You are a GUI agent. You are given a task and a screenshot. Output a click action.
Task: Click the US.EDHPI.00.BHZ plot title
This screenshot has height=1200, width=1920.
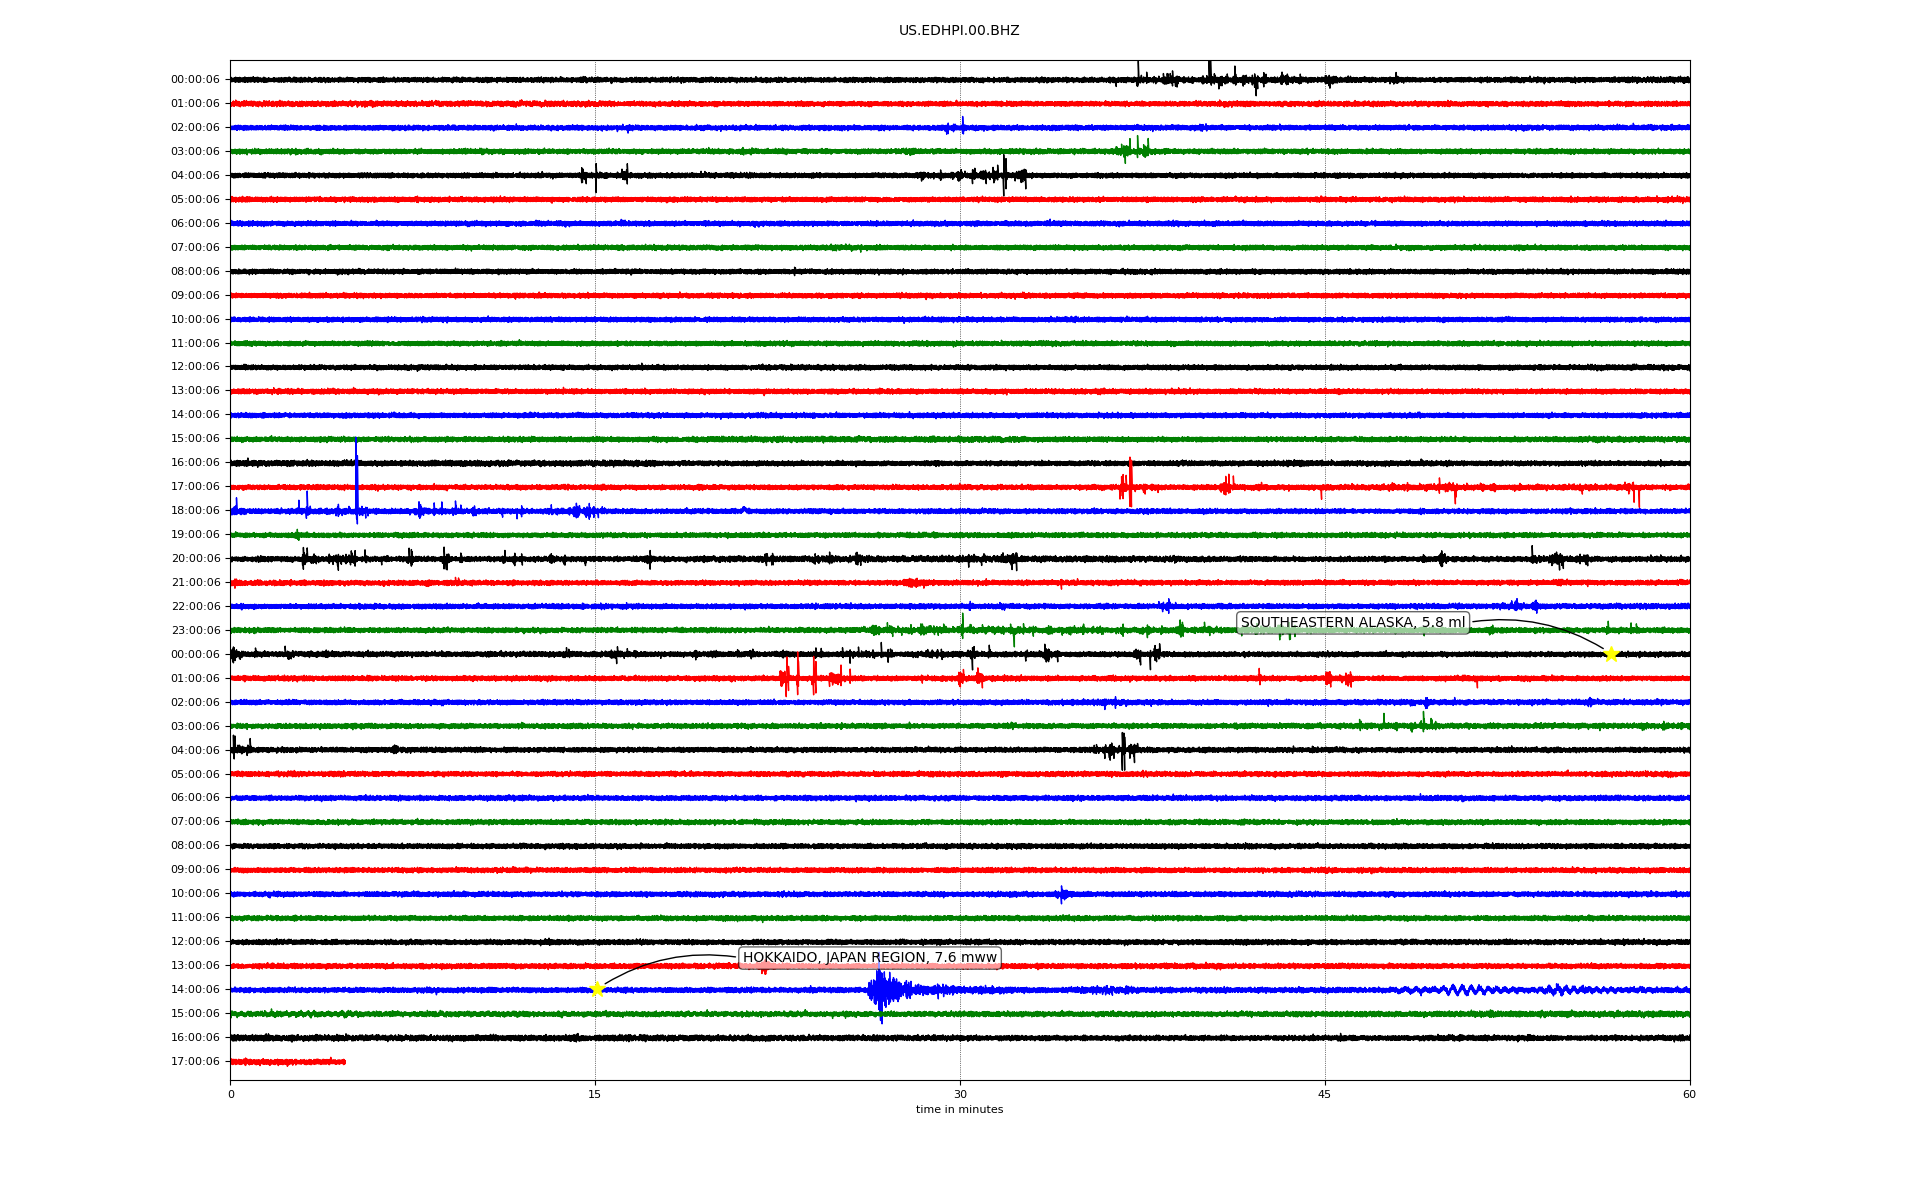click(x=958, y=31)
